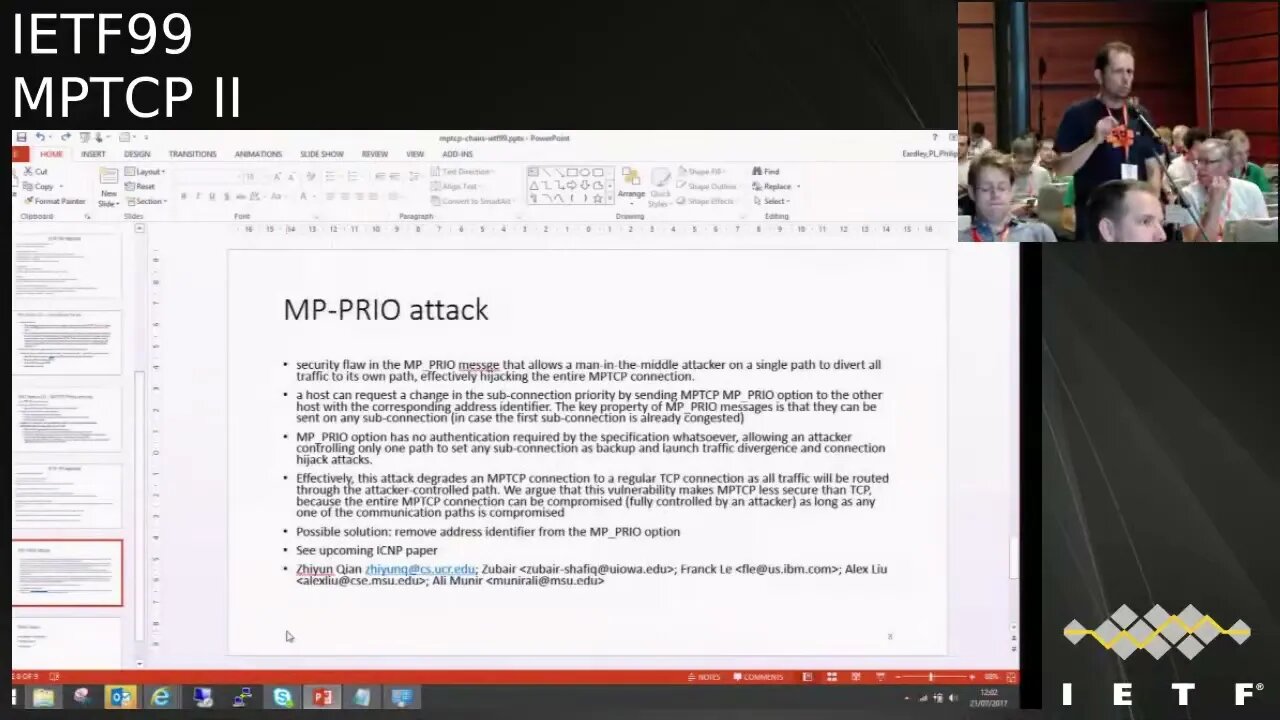
Task: Toggle bullet list formatting
Action: tap(331, 176)
